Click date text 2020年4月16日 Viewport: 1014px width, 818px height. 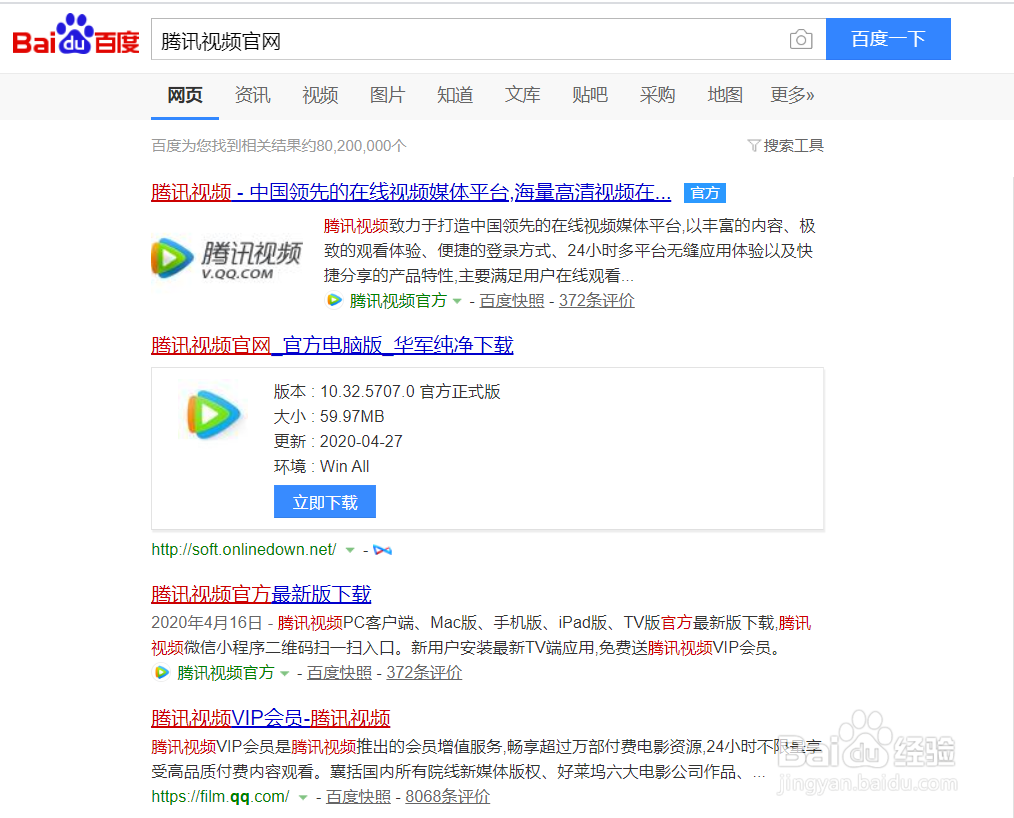coord(206,623)
